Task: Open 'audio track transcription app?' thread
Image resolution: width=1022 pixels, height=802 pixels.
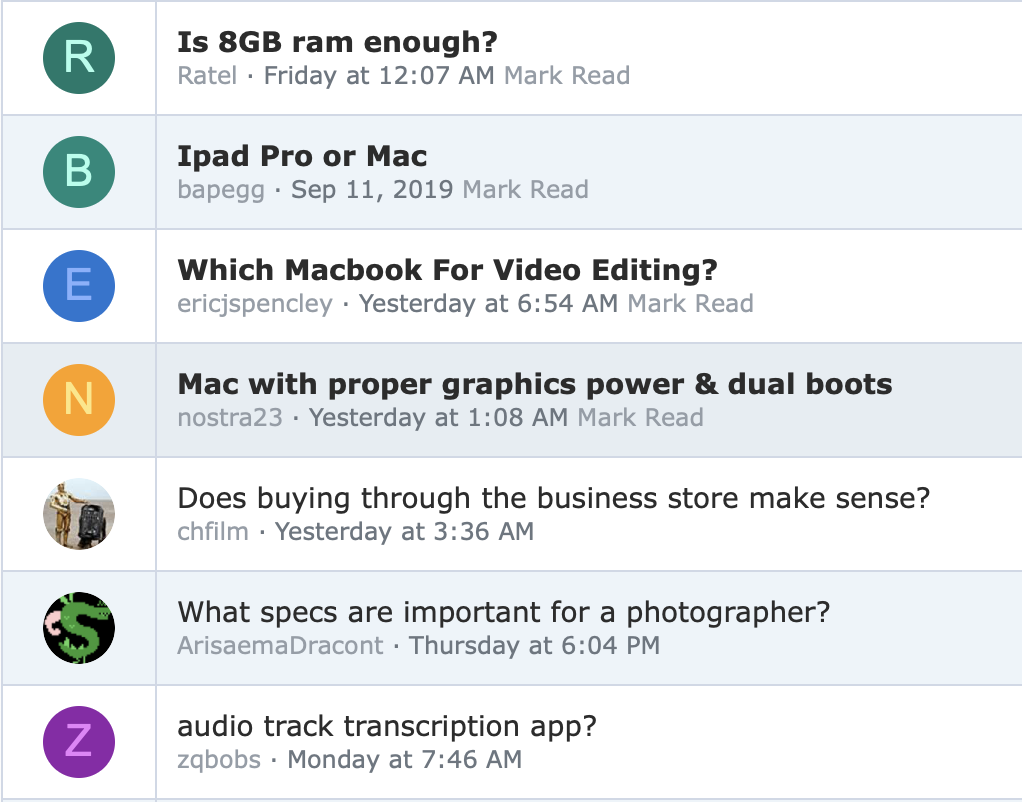Action: tap(386, 726)
